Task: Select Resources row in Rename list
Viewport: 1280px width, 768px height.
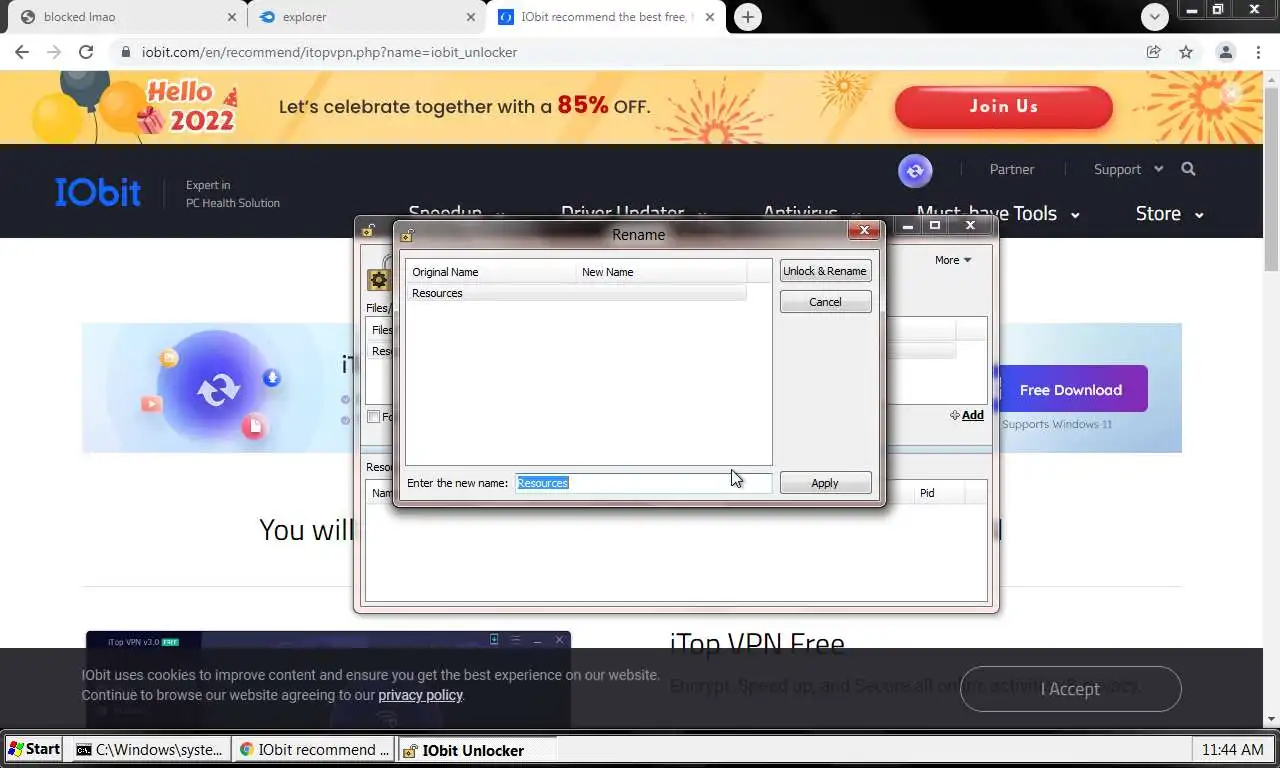Action: coord(578,293)
